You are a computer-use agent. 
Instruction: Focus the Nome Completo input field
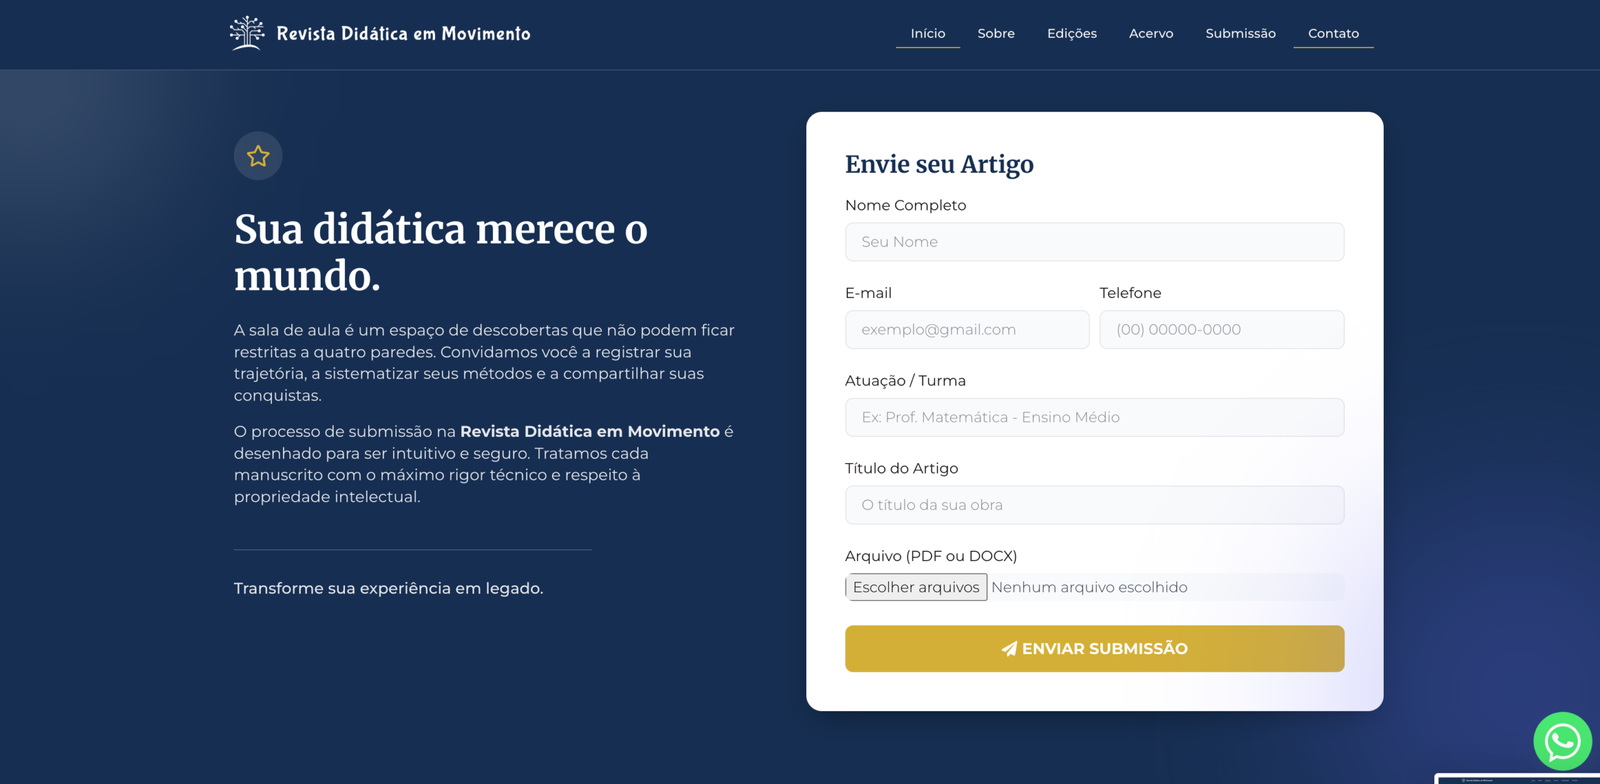pos(1094,242)
